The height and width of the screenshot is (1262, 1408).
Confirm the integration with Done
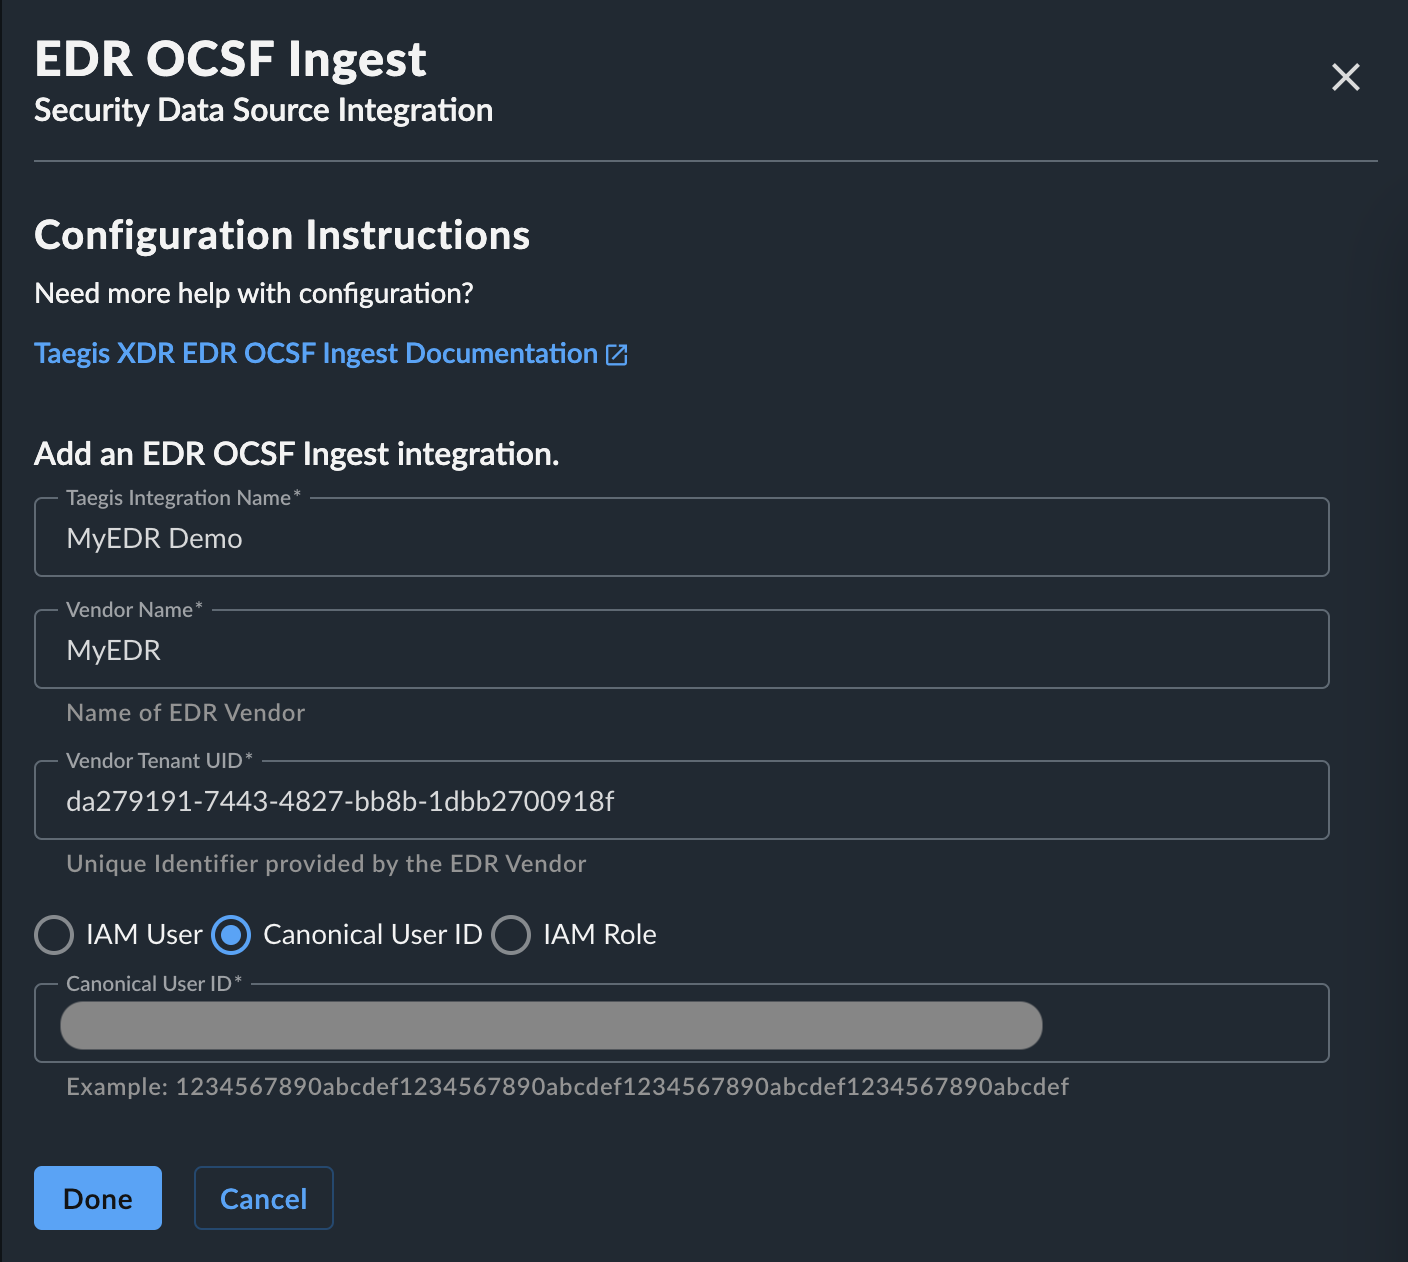[x=98, y=1198]
